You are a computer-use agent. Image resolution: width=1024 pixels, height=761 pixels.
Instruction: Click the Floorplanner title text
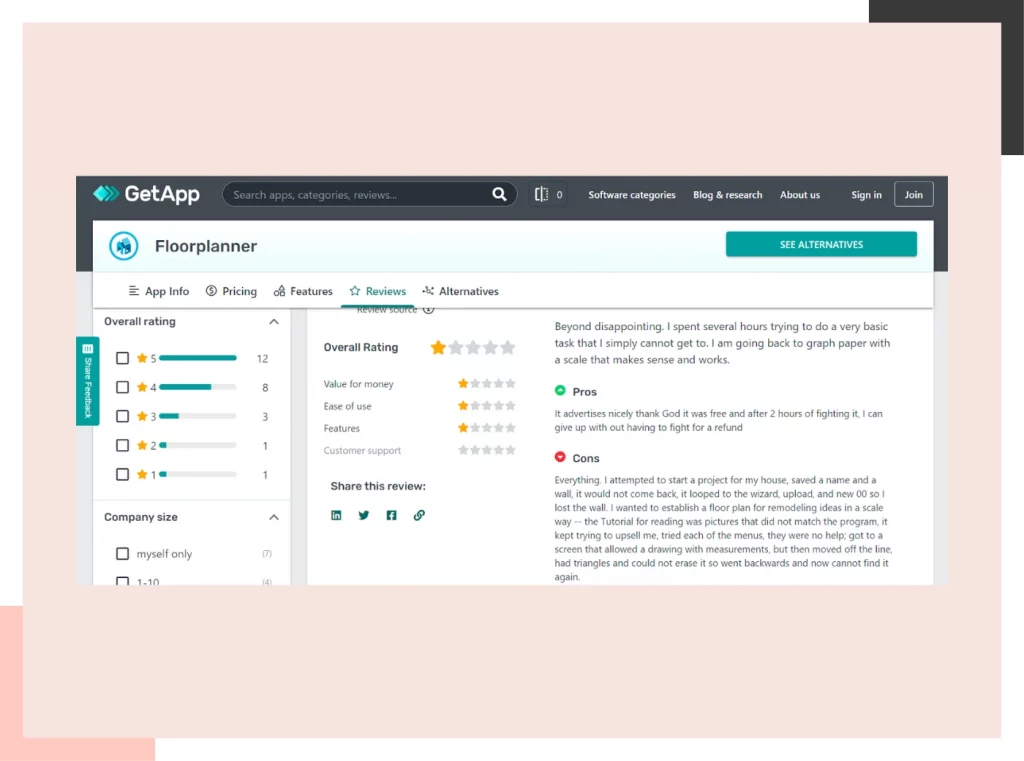(x=206, y=246)
